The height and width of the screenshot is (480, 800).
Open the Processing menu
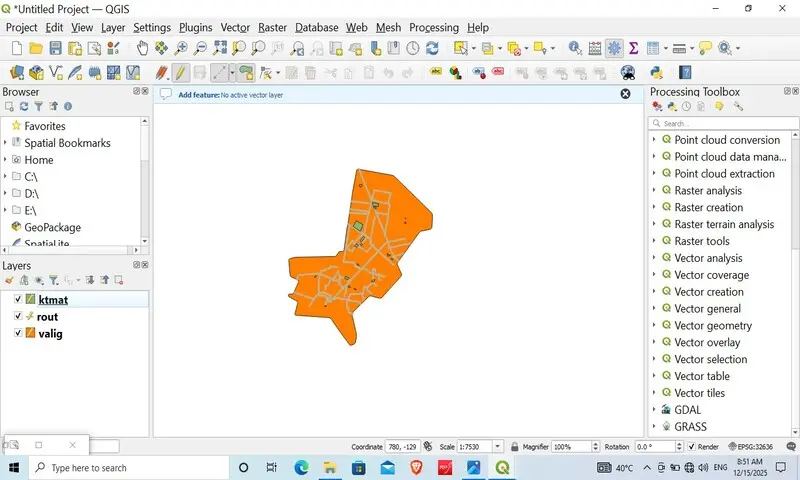pyautogui.click(x=434, y=28)
